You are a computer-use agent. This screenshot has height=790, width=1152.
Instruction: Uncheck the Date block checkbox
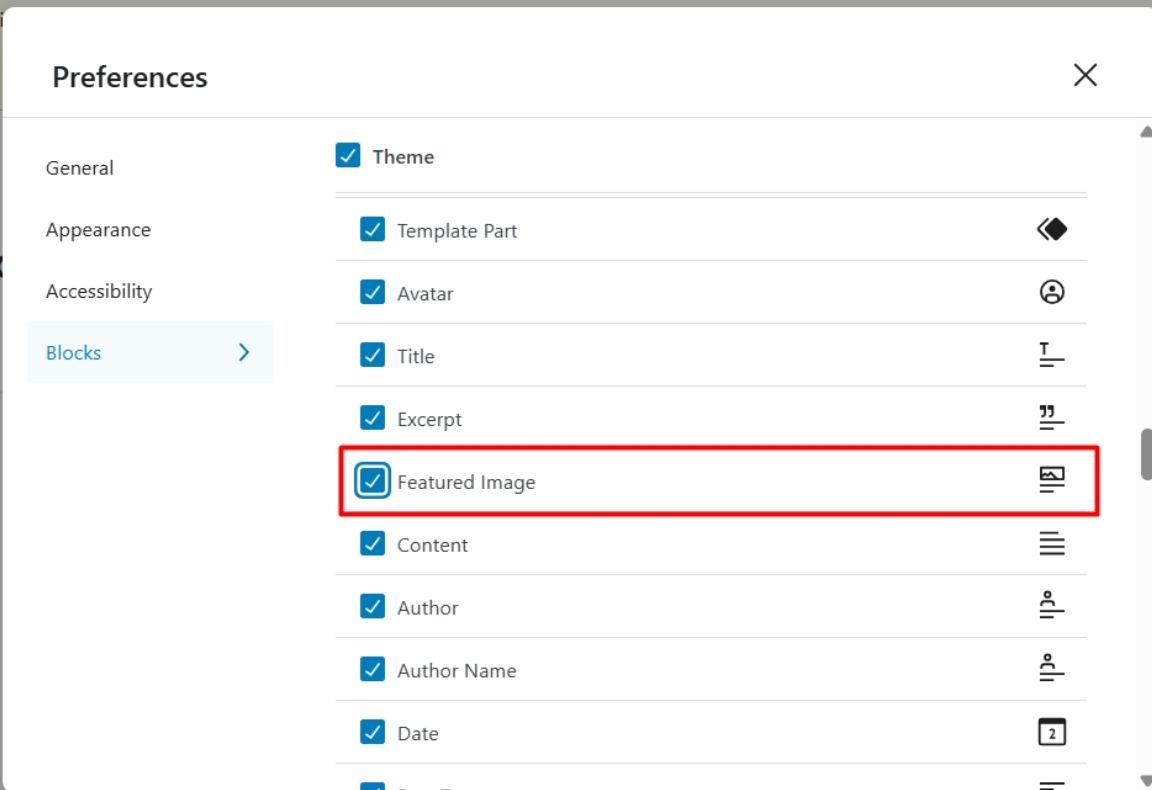pos(372,732)
